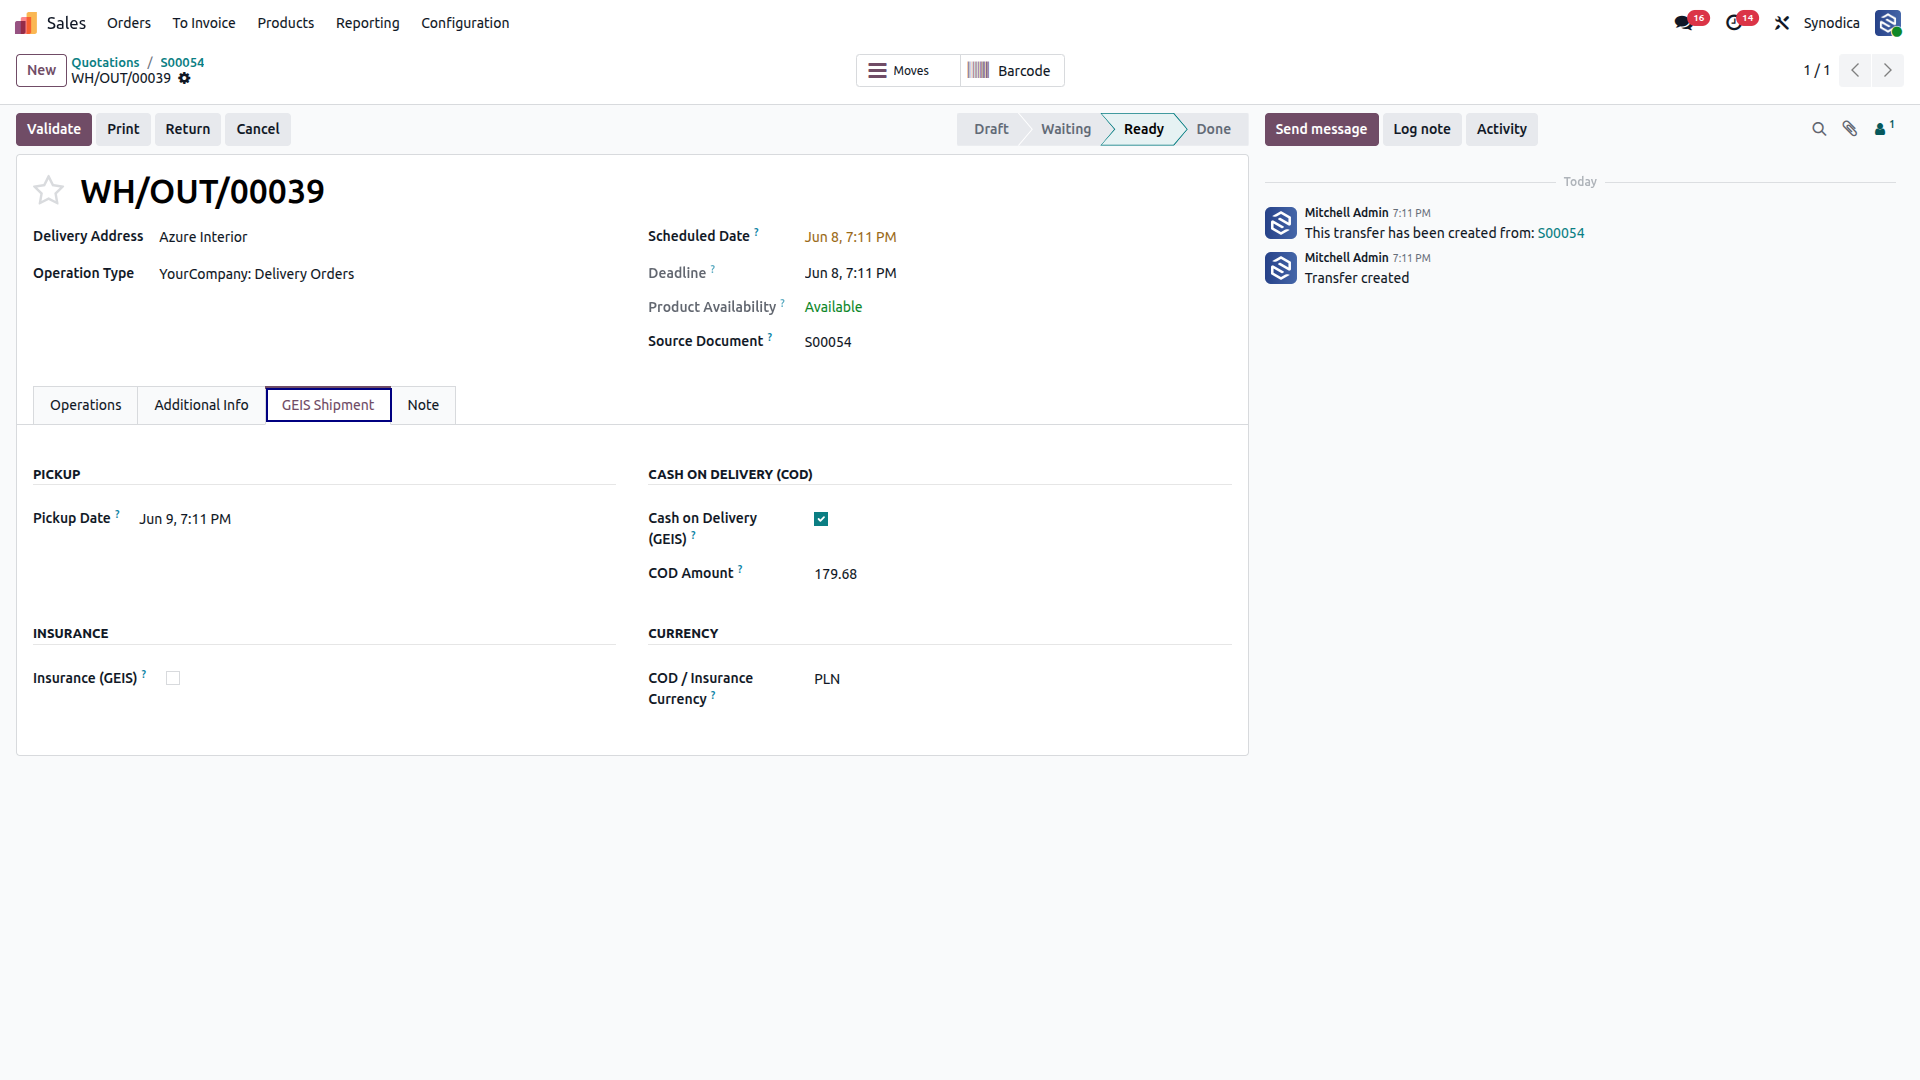Open Moves smart button

coord(908,71)
